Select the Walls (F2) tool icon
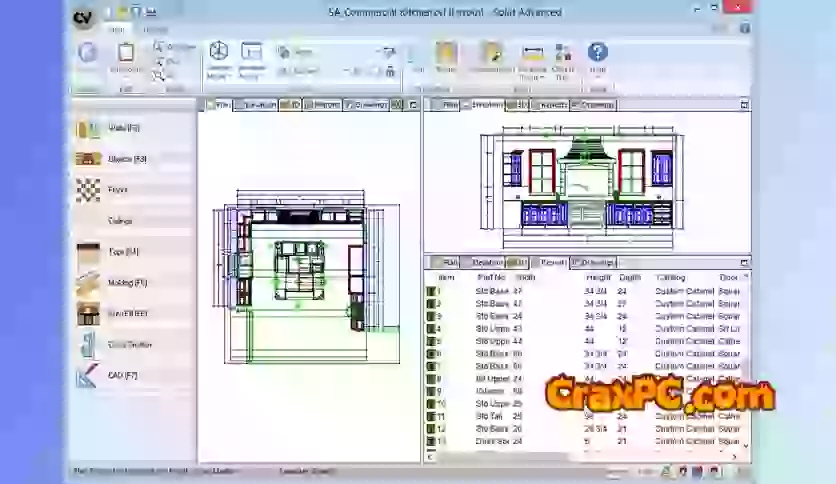The width and height of the screenshot is (836, 484). 89,127
